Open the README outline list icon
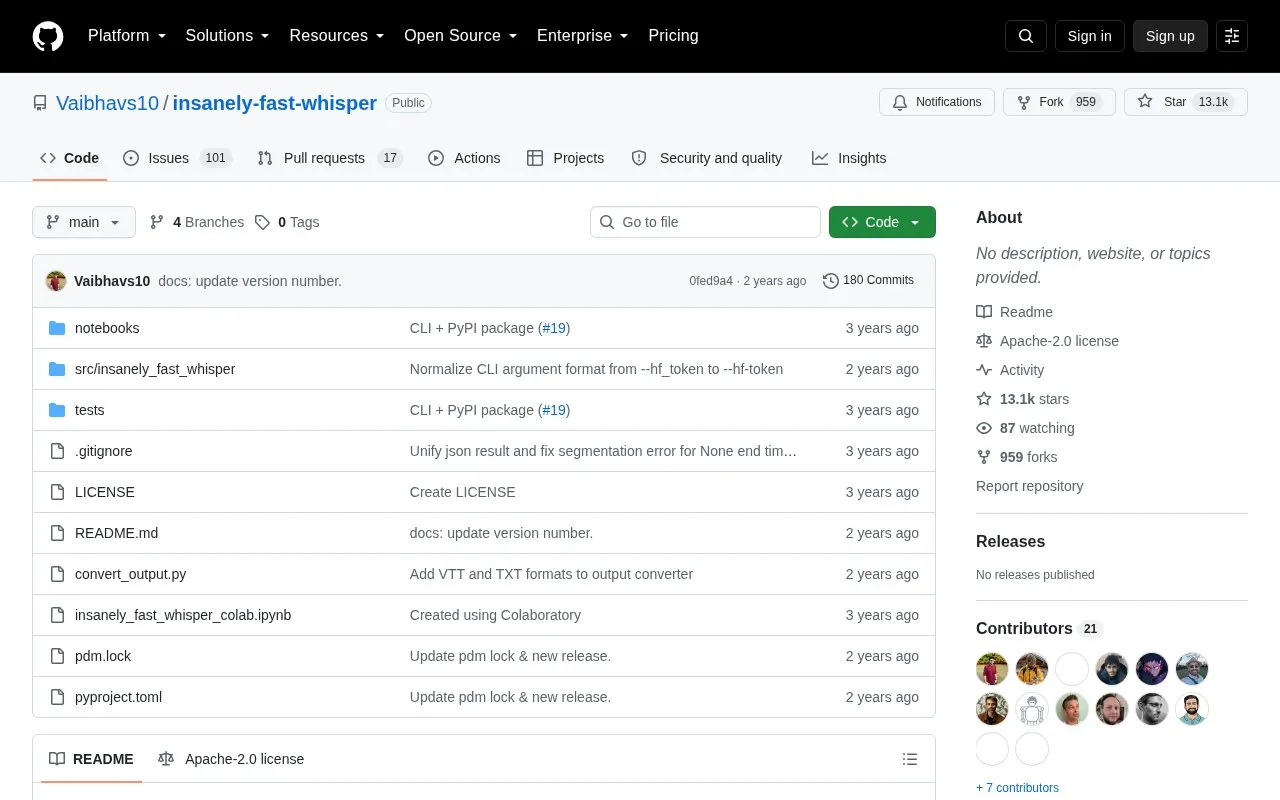The image size is (1280, 800). 910,759
